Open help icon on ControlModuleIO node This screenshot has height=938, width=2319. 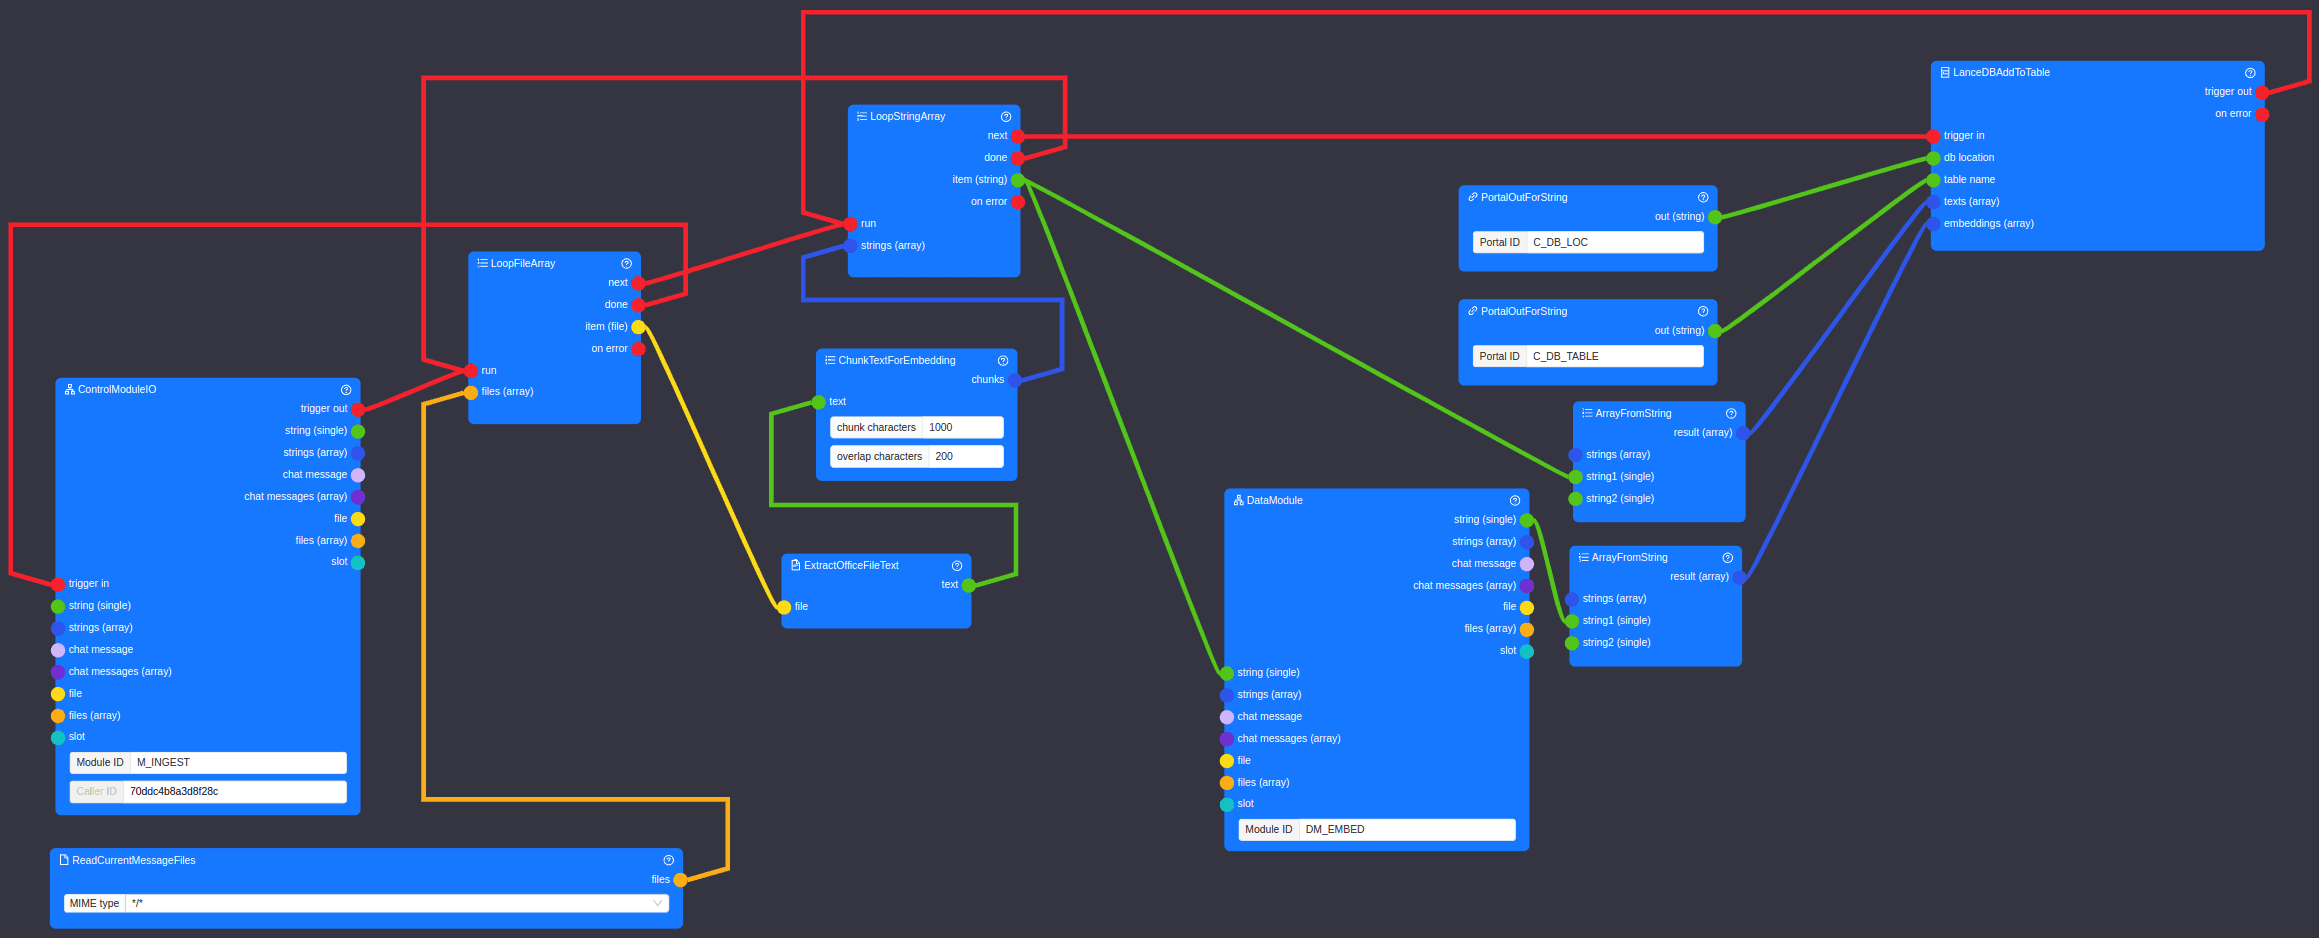pyautogui.click(x=346, y=390)
